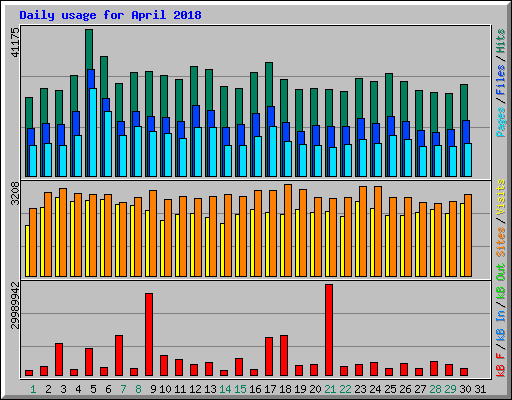Select day label 26 on x-axis

[x=405, y=389]
